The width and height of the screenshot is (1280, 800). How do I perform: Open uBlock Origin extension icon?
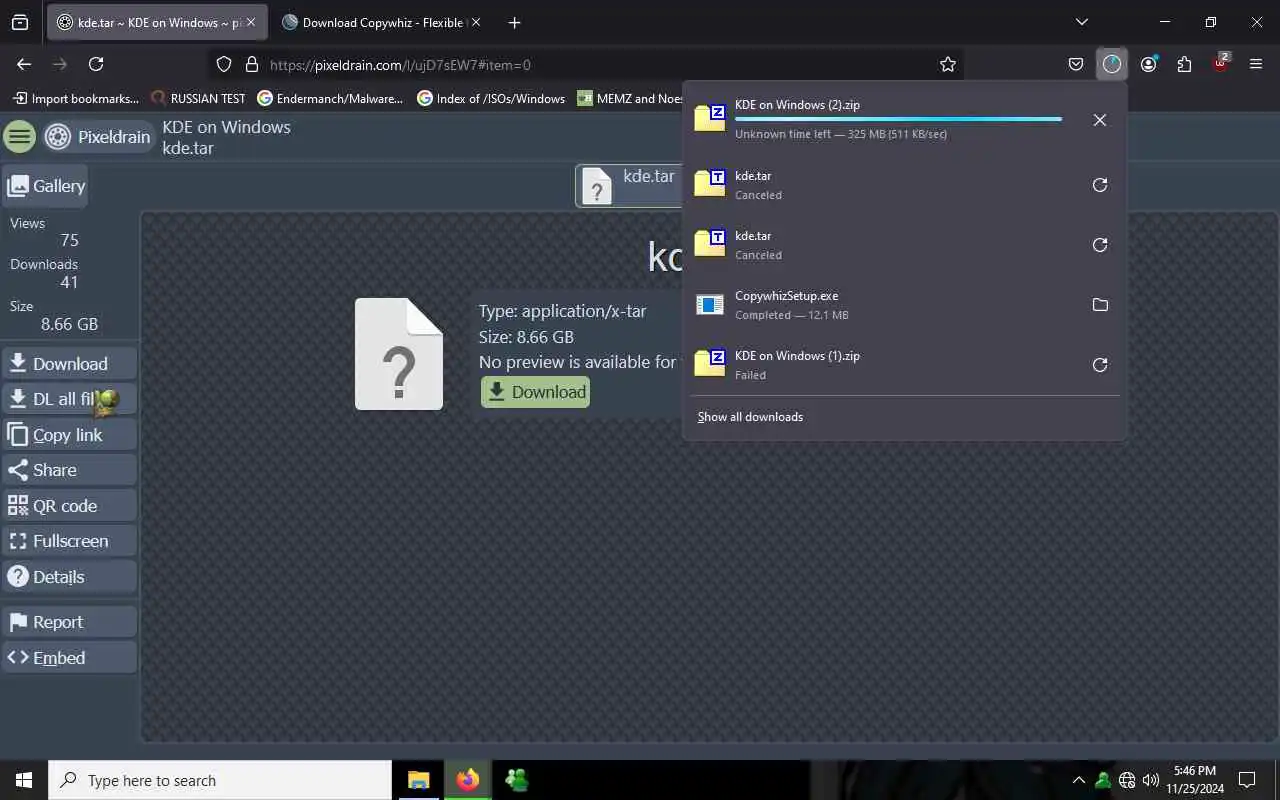pos(1220,64)
